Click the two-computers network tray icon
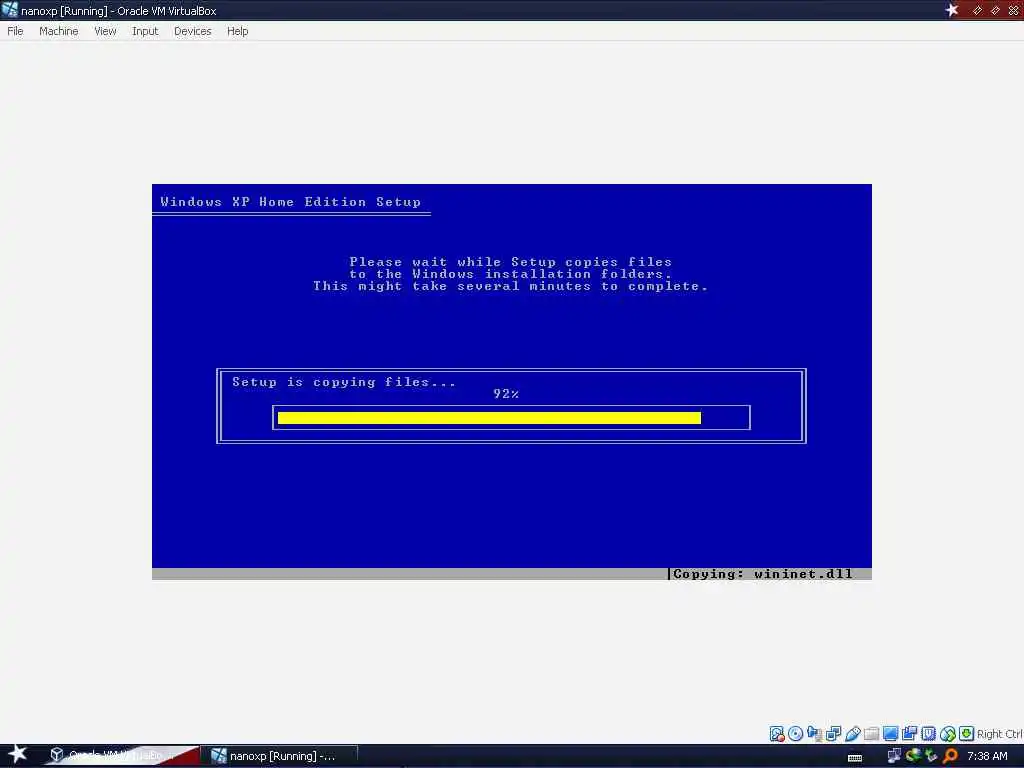Image resolution: width=1024 pixels, height=768 pixels. pos(894,756)
